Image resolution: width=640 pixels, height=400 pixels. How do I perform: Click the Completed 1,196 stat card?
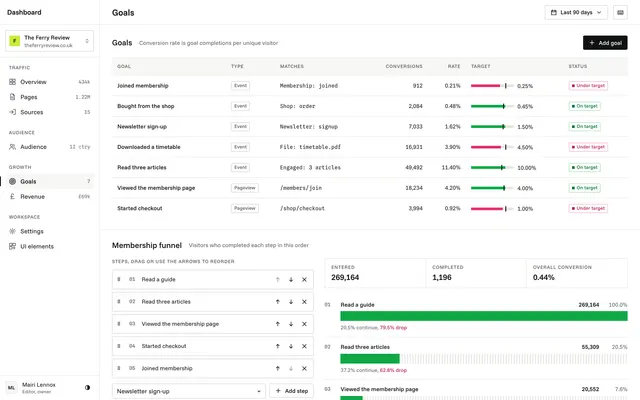click(x=476, y=273)
